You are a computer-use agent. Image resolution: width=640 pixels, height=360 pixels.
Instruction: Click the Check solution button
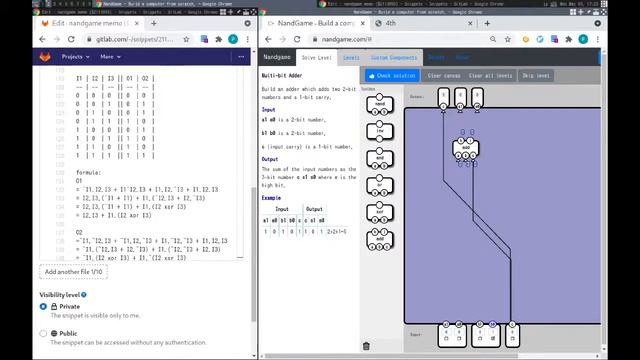point(392,76)
